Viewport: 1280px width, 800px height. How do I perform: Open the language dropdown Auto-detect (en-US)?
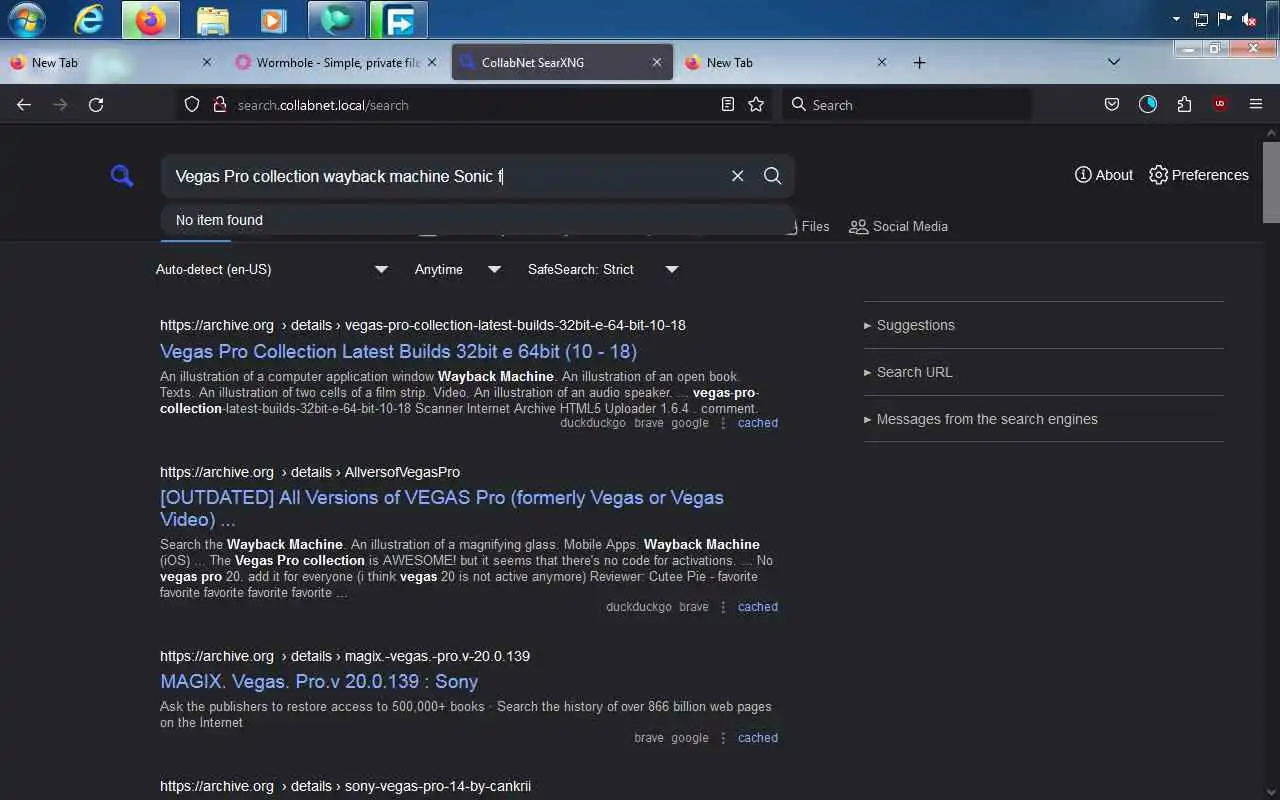(271, 269)
